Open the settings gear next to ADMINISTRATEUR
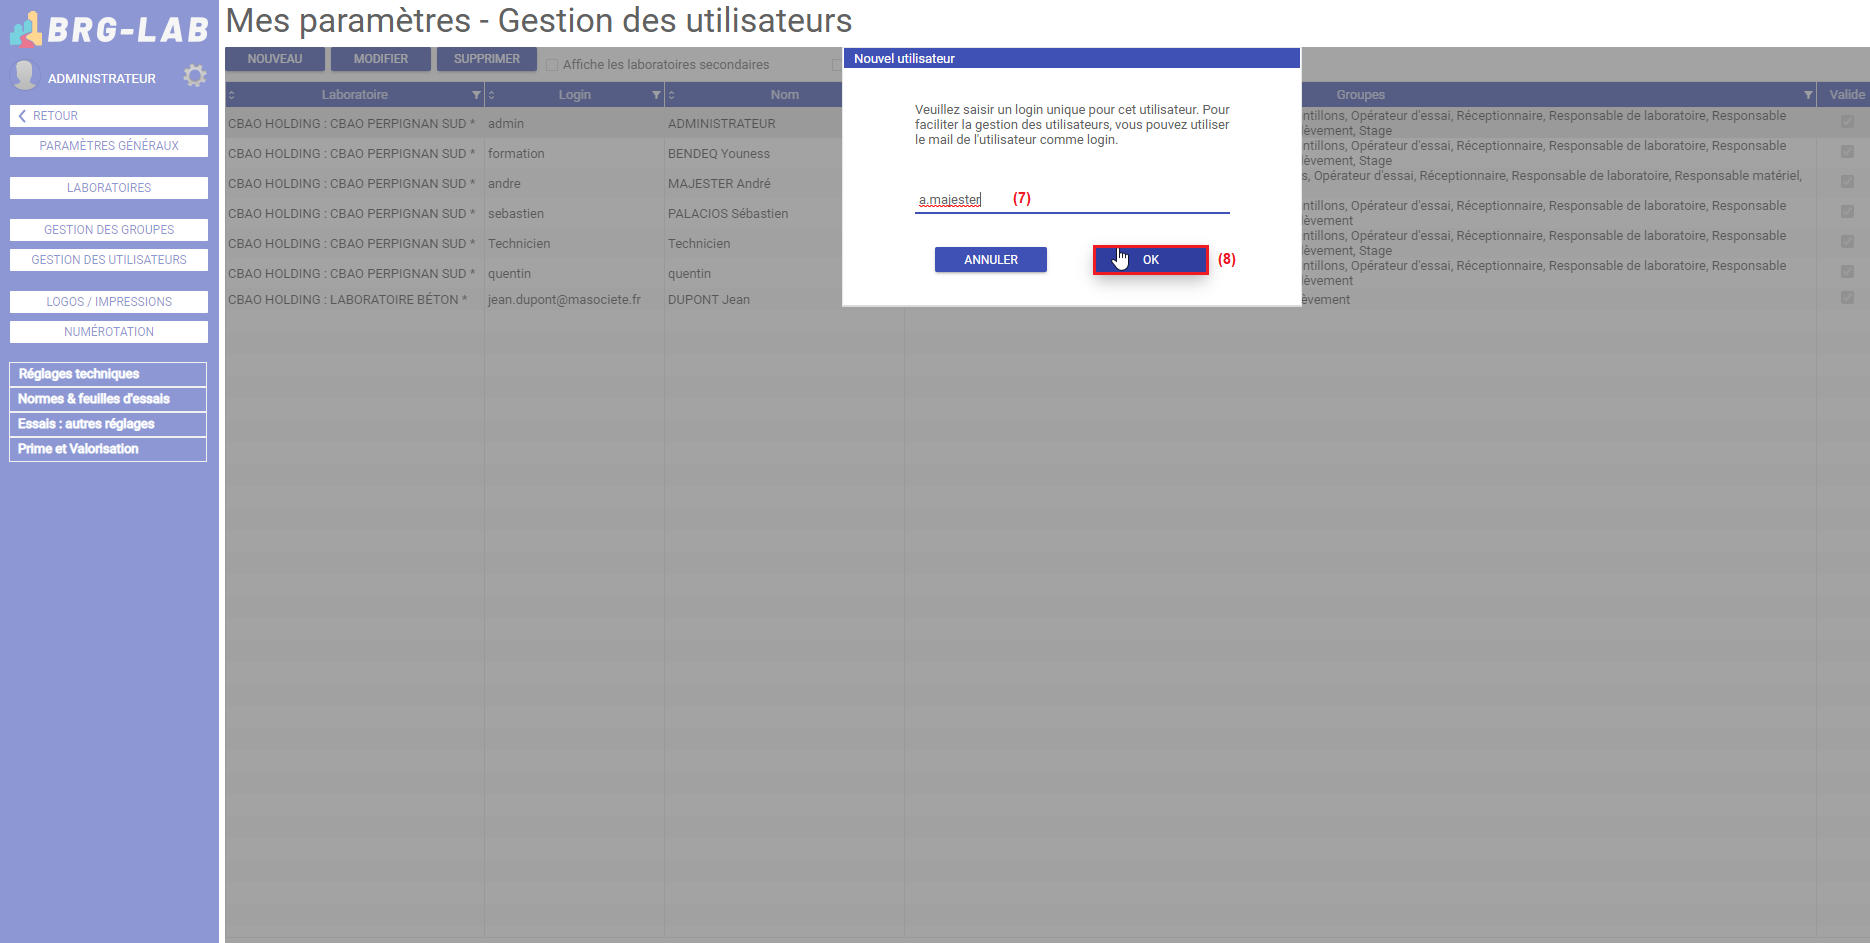 195,76
